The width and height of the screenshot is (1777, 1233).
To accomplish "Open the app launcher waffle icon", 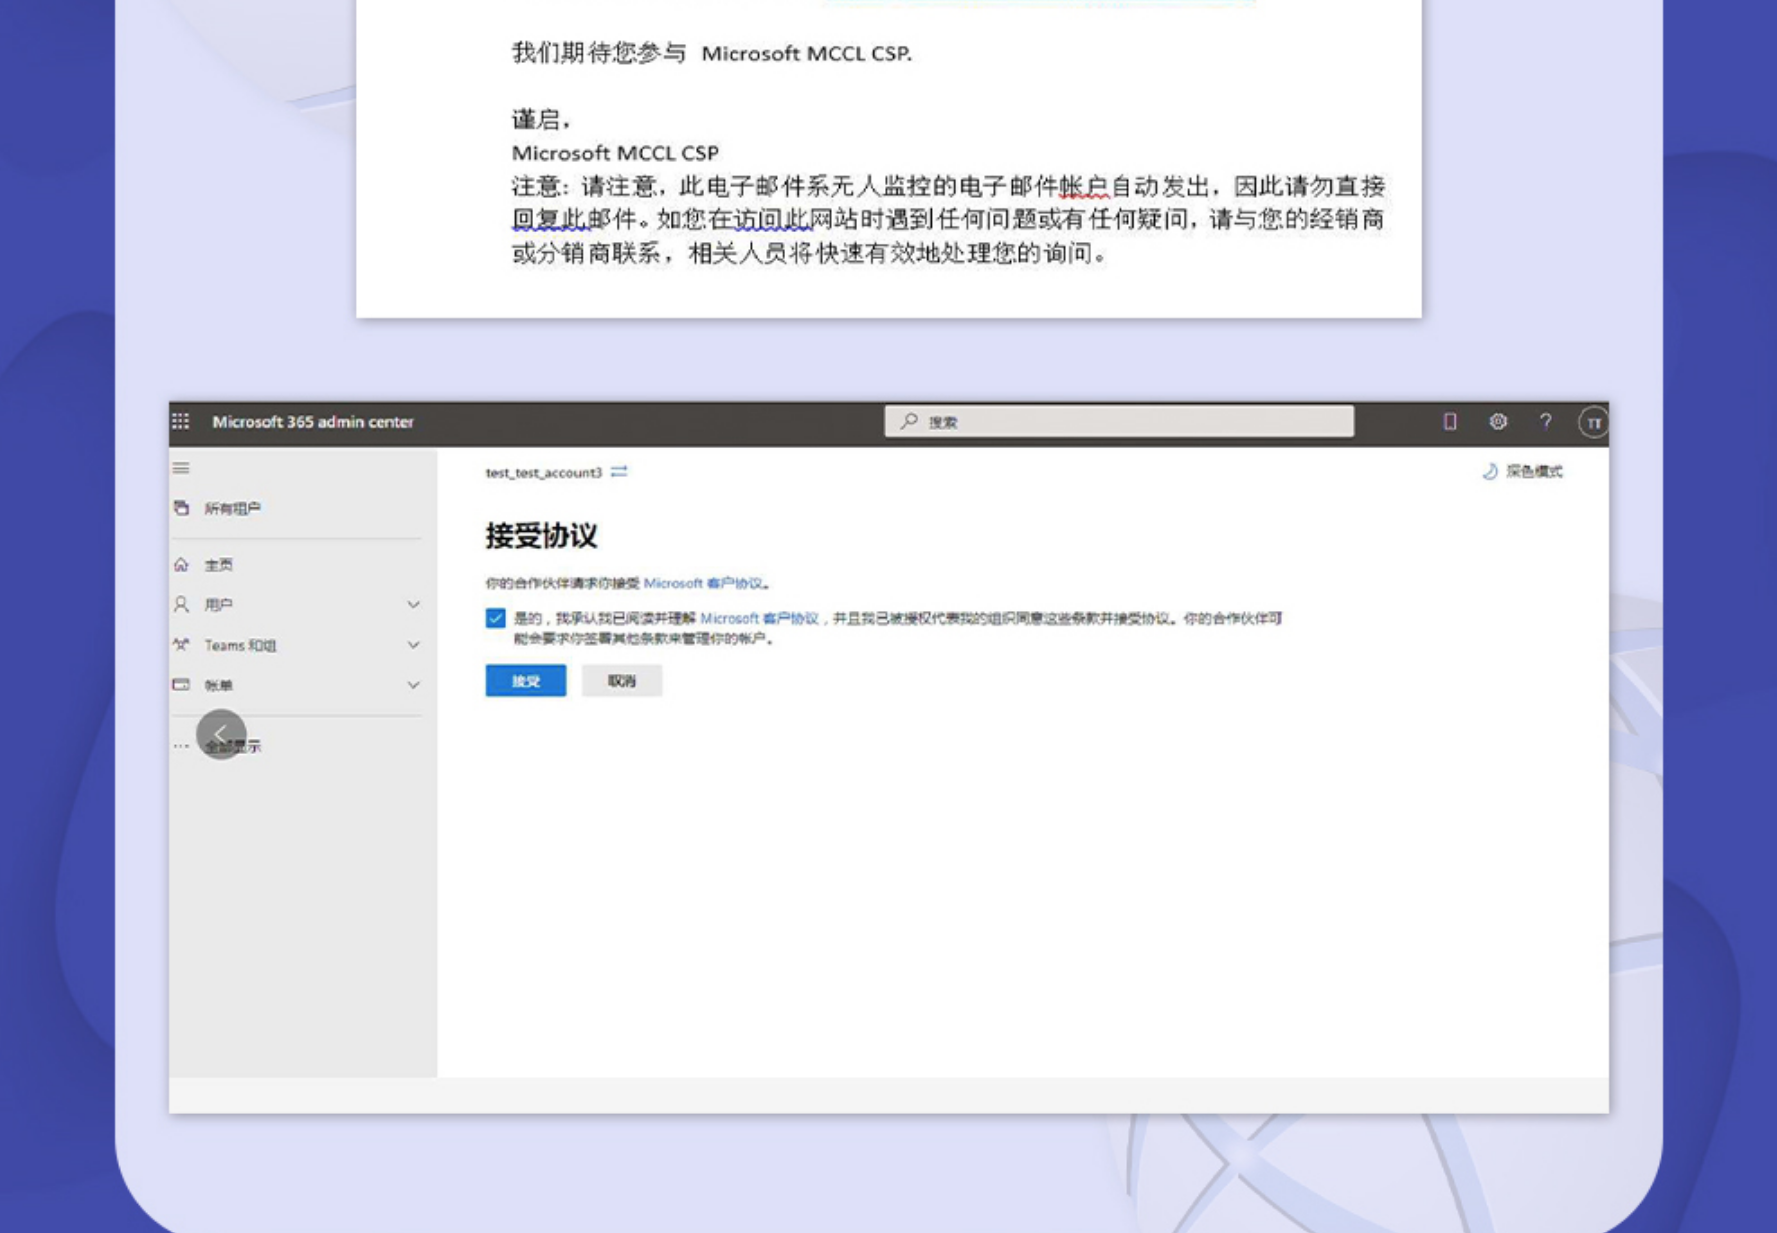I will tap(180, 421).
